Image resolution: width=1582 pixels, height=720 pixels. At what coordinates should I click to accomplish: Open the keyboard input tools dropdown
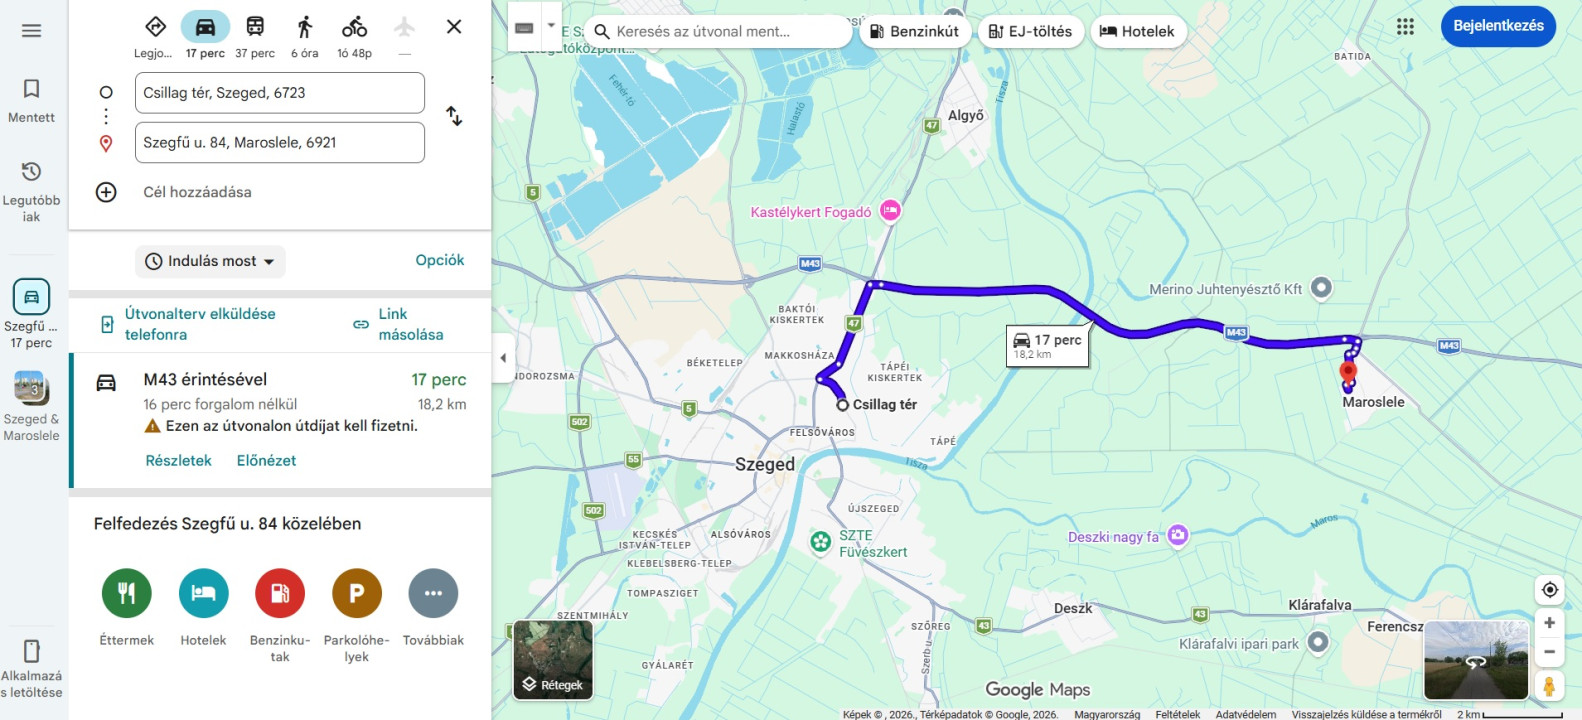point(550,27)
